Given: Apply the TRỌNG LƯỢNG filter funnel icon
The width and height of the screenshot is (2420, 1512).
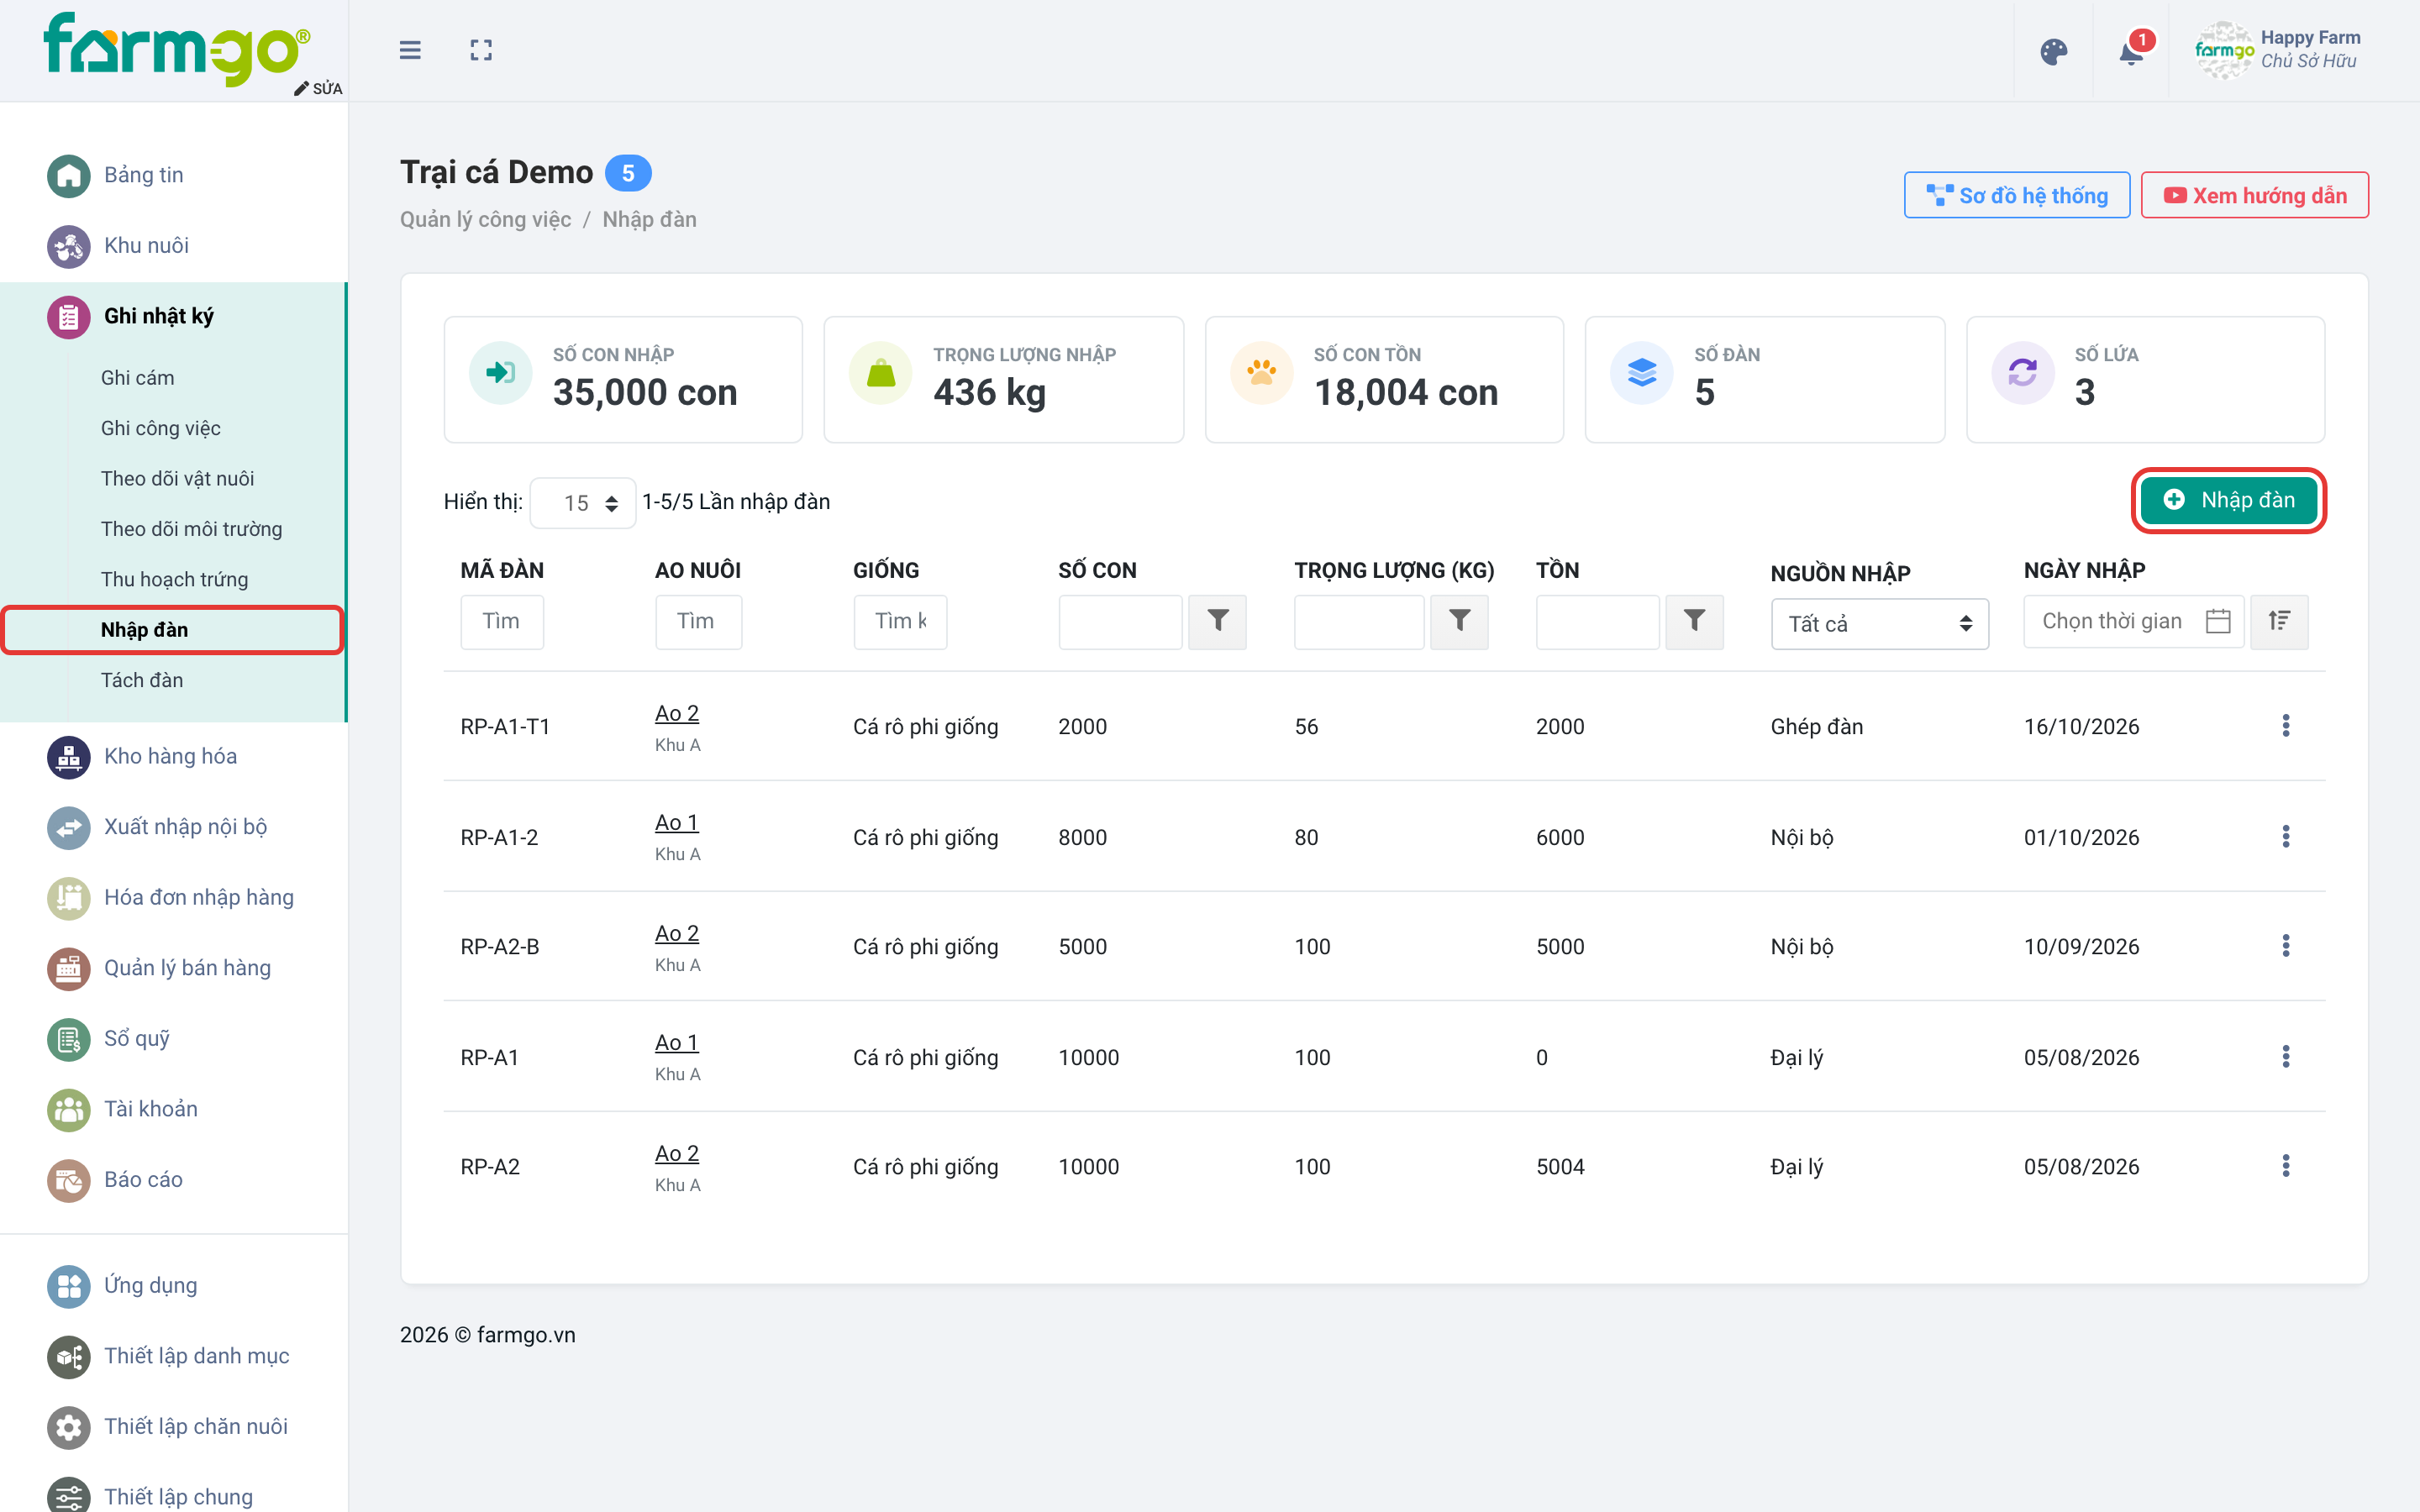Looking at the screenshot, I should [1459, 621].
